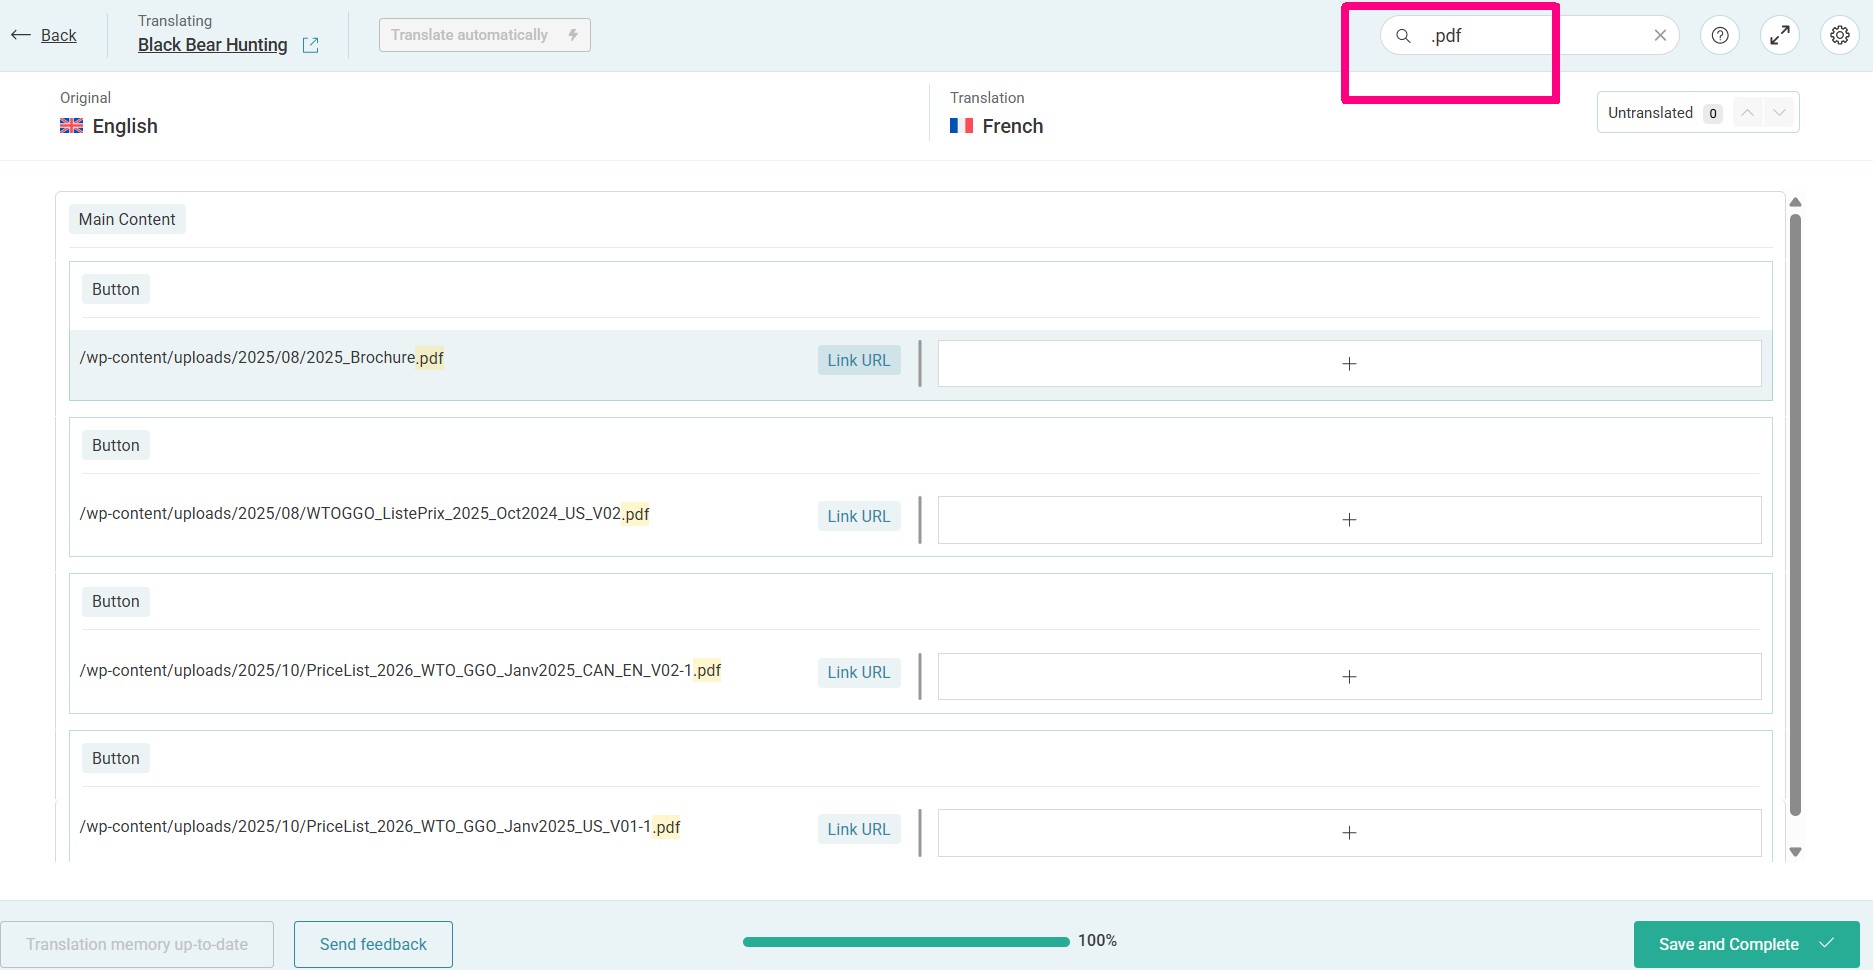
Task: Click the Translate automatically button
Action: (x=484, y=35)
